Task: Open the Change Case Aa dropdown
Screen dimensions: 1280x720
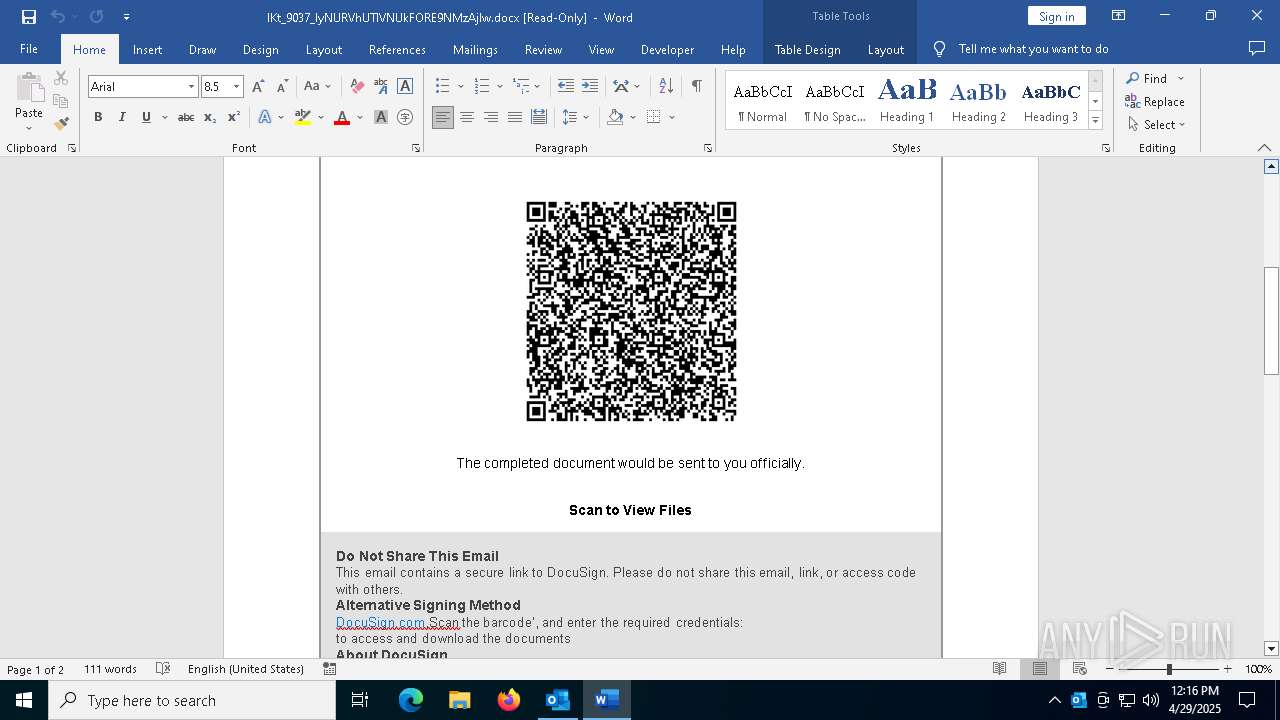Action: point(317,87)
